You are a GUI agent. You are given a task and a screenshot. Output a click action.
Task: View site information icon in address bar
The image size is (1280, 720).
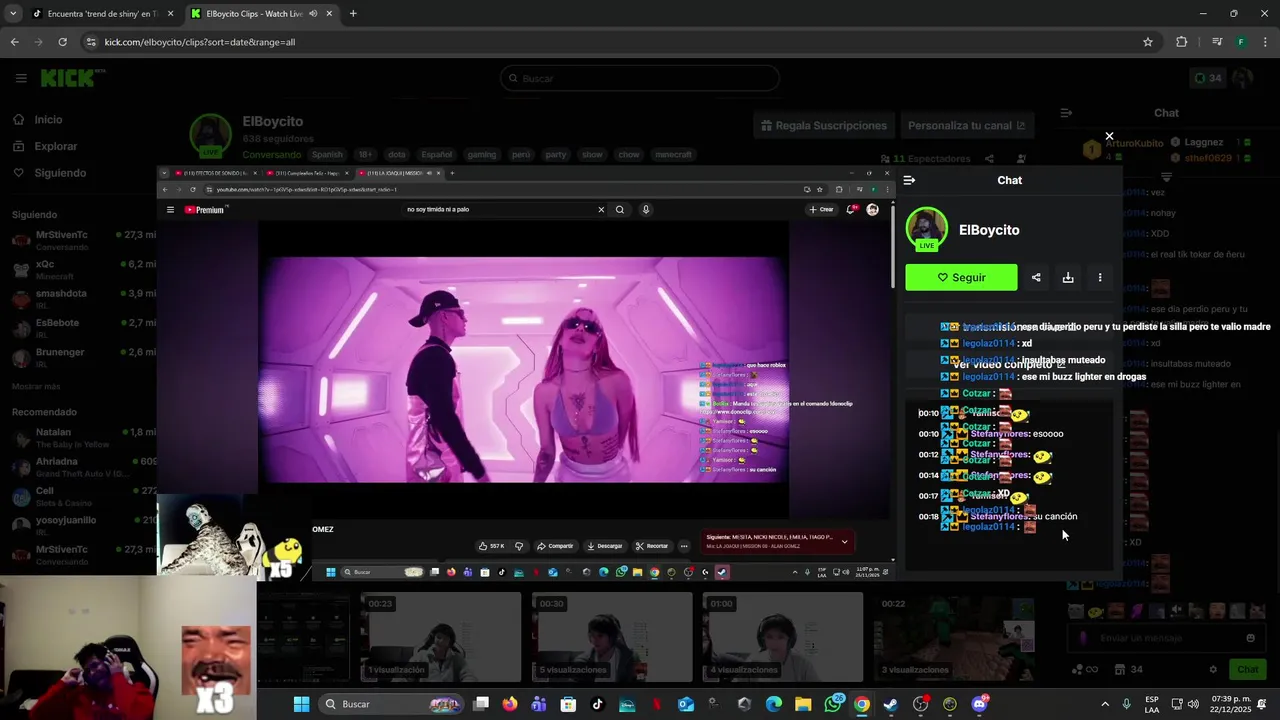92,42
